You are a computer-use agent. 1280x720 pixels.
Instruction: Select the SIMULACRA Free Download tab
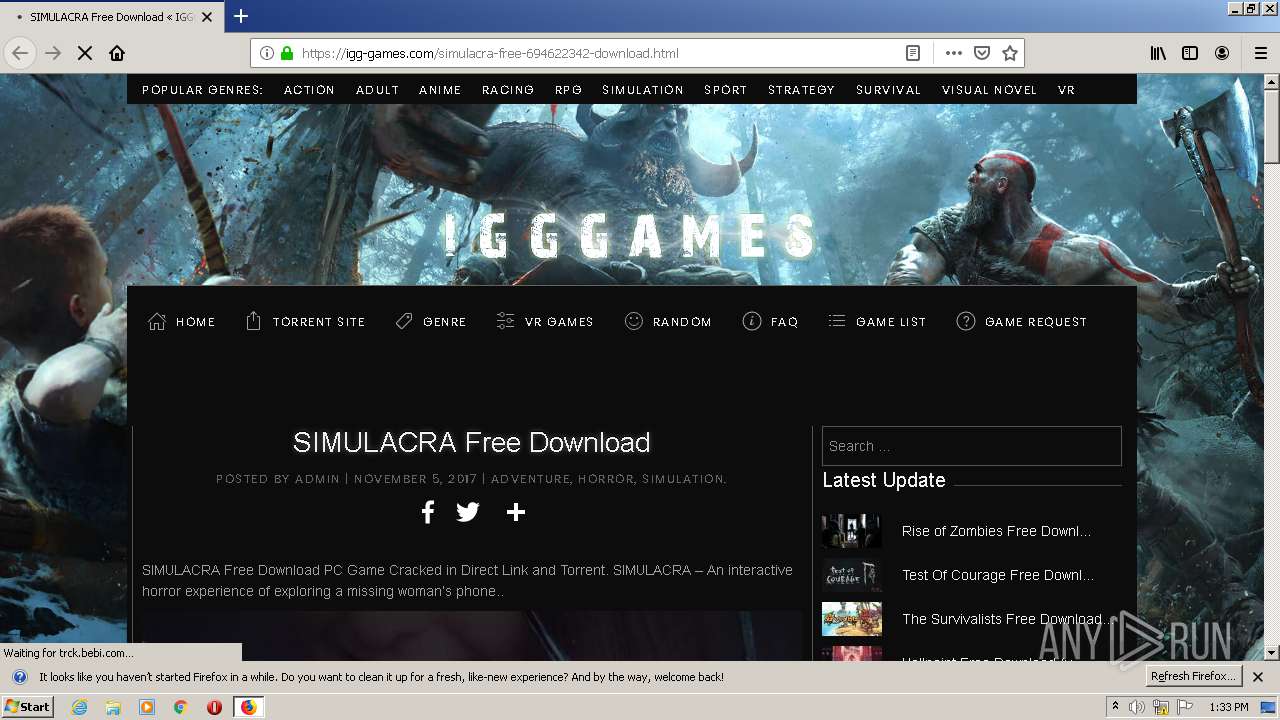pyautogui.click(x=112, y=17)
